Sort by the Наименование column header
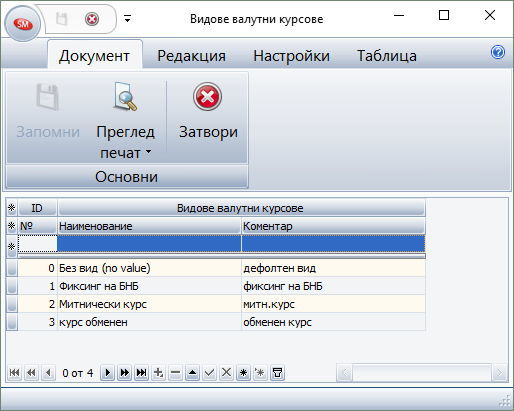Screen dimensions: 514x411 [x=149, y=226]
